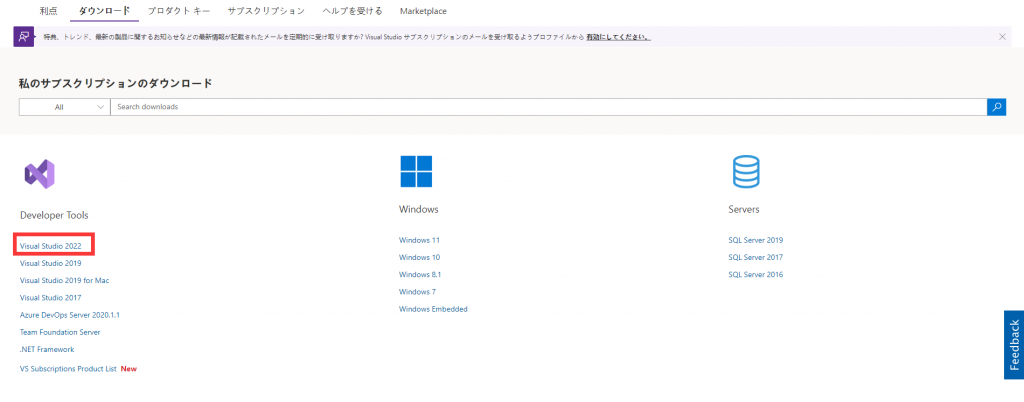Click the Search downloads input field
This screenshot has height=402, width=1024.
pyautogui.click(x=547, y=107)
